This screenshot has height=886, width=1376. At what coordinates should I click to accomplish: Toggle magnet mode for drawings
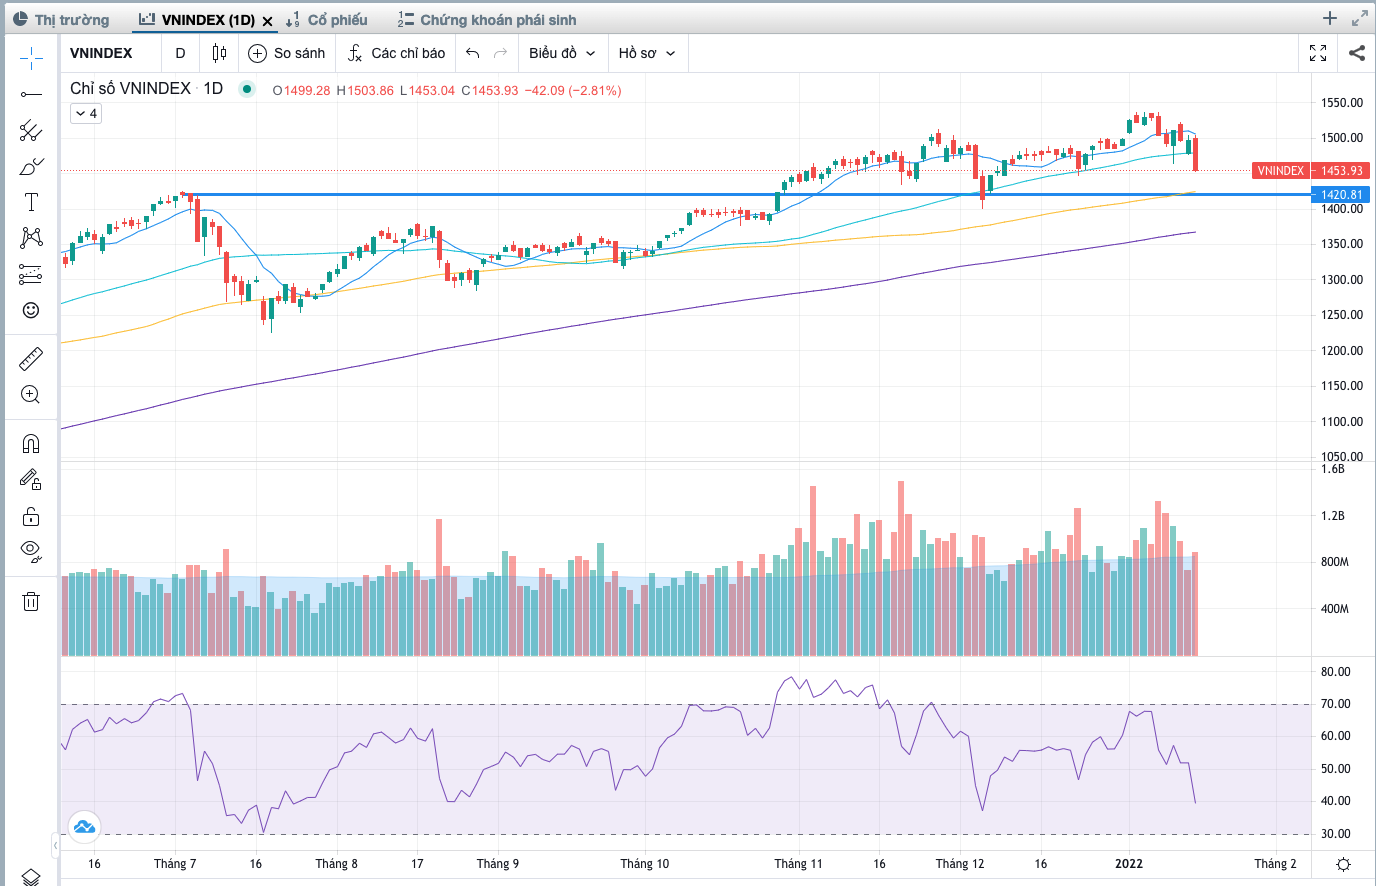(x=31, y=444)
